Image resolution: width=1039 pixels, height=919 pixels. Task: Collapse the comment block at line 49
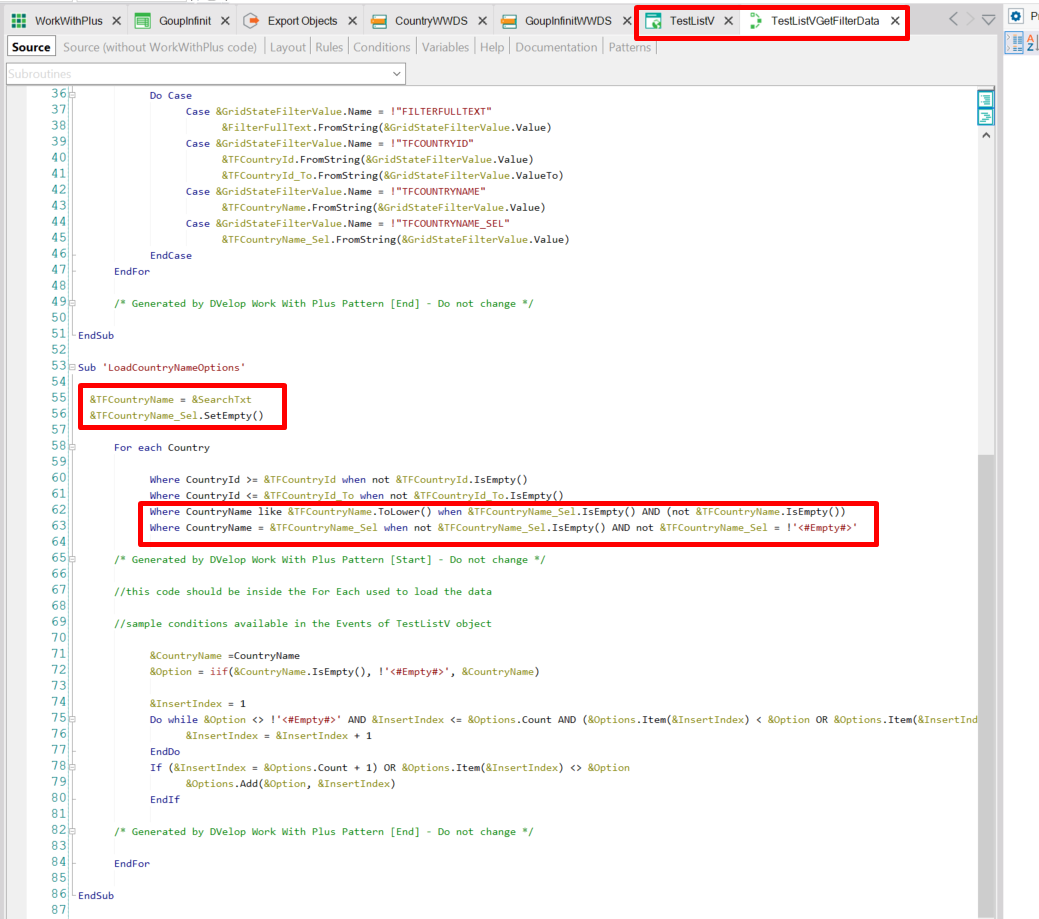[x=72, y=303]
